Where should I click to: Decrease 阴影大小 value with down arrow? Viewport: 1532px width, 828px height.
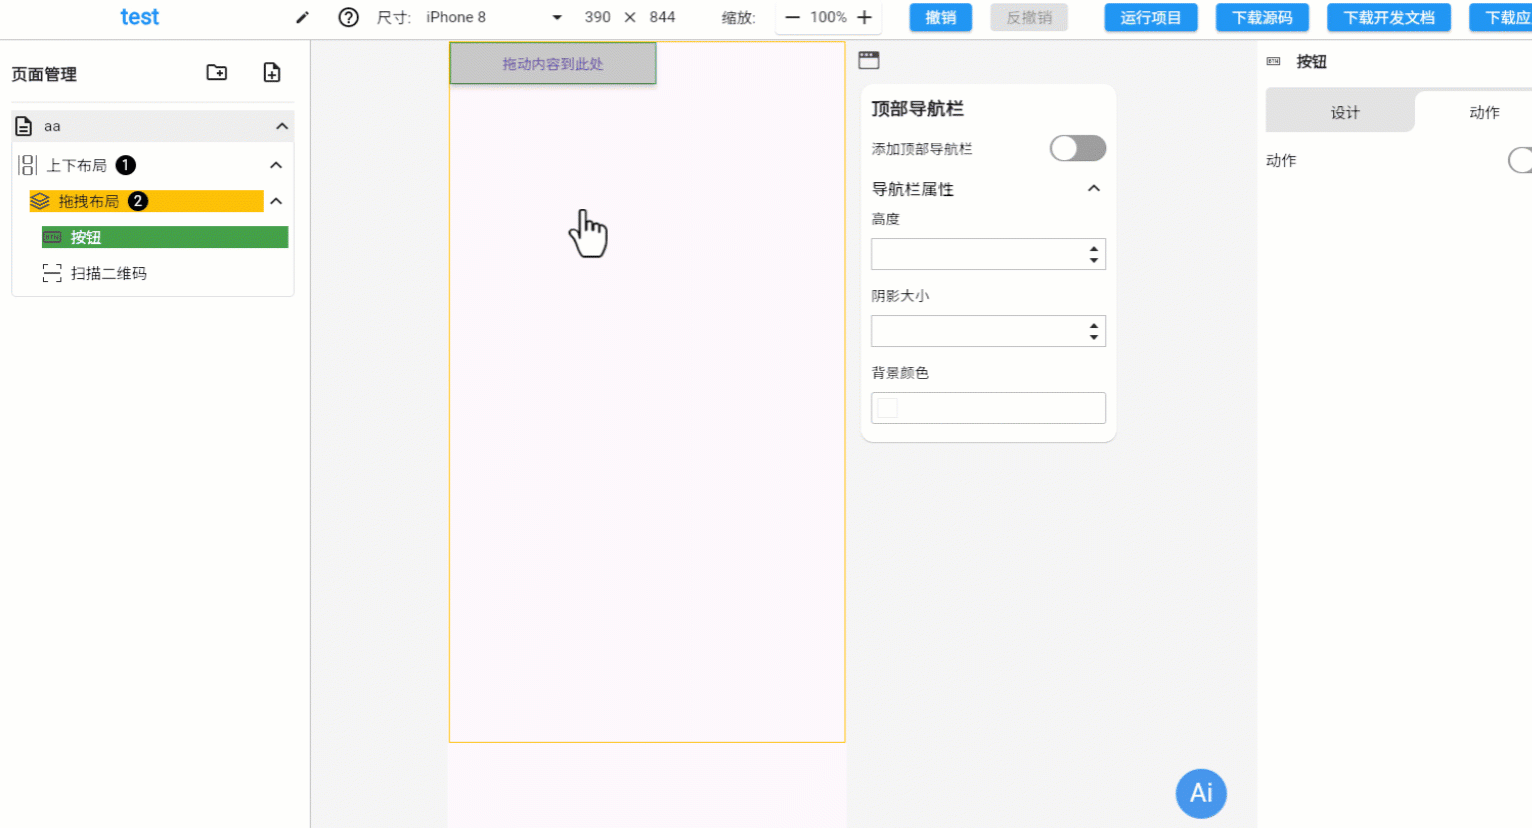pos(1094,337)
